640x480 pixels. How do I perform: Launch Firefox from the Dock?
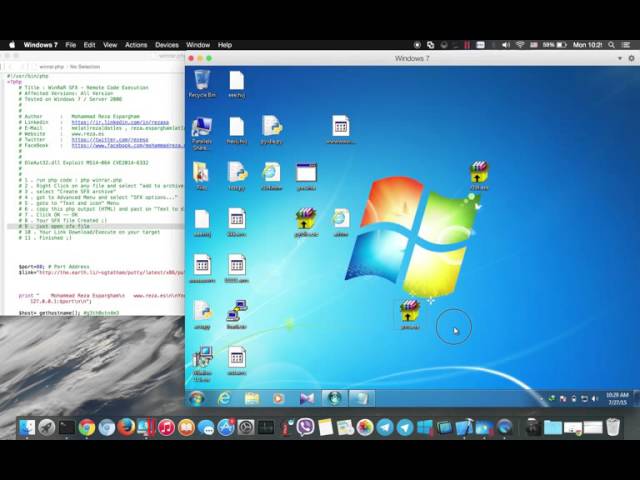coord(127,427)
